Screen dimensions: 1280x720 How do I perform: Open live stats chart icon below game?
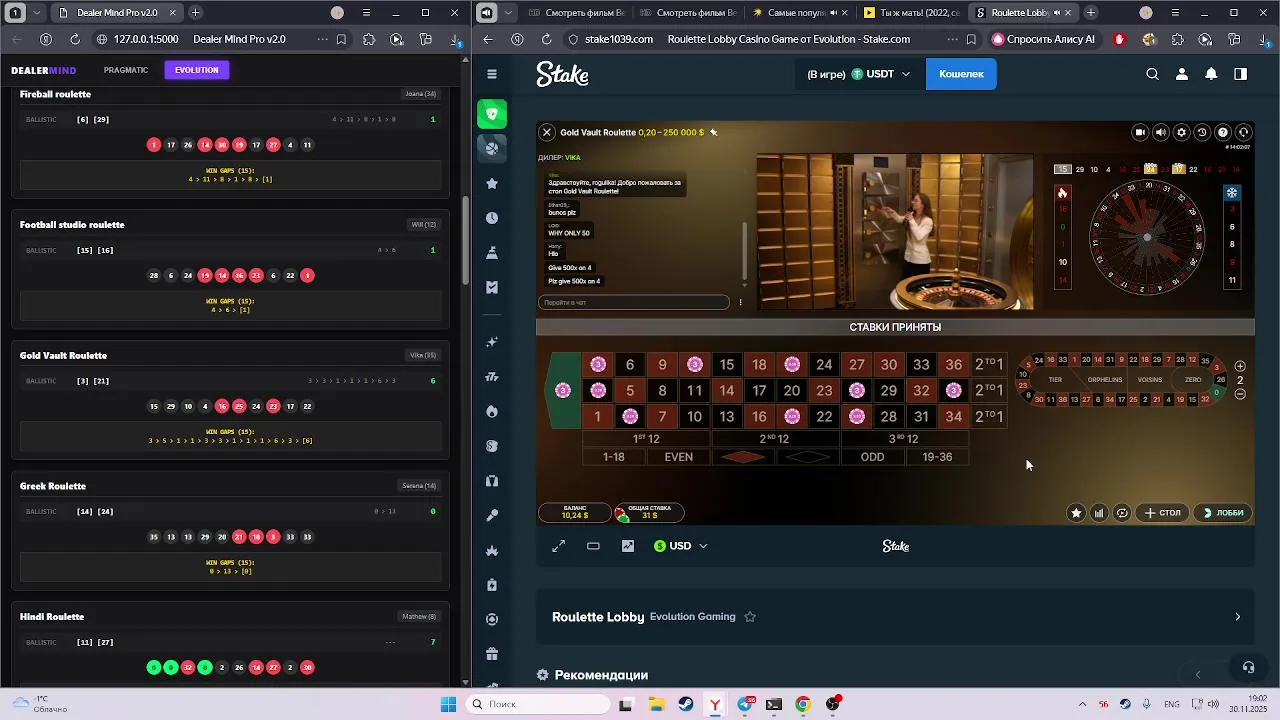point(628,546)
